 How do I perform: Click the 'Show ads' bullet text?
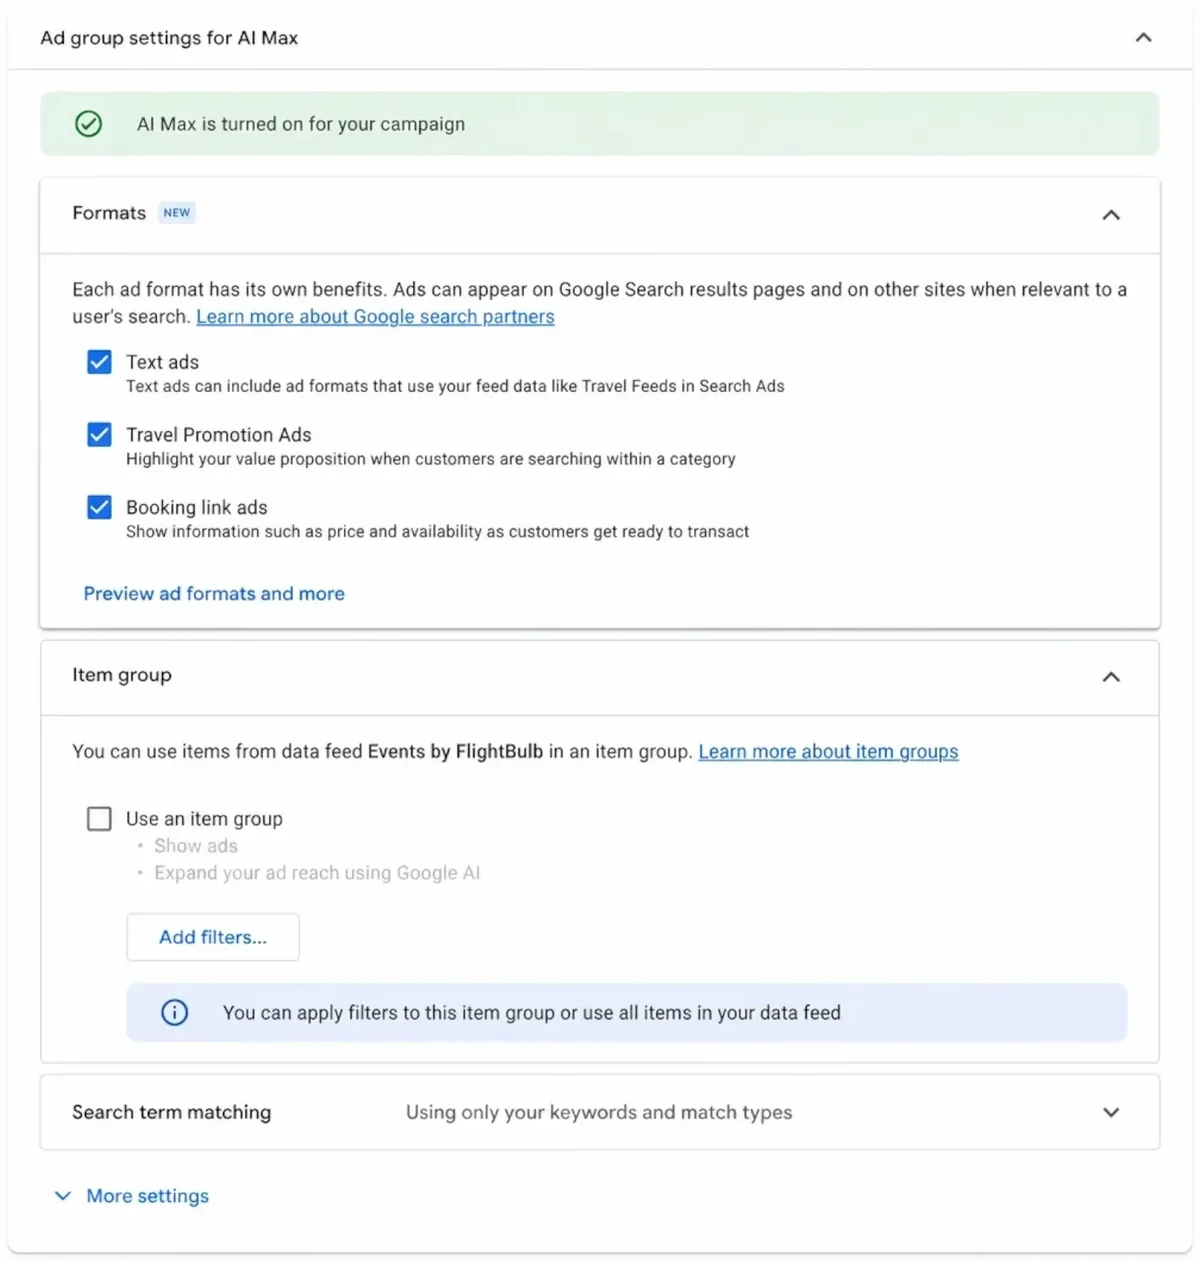196,846
